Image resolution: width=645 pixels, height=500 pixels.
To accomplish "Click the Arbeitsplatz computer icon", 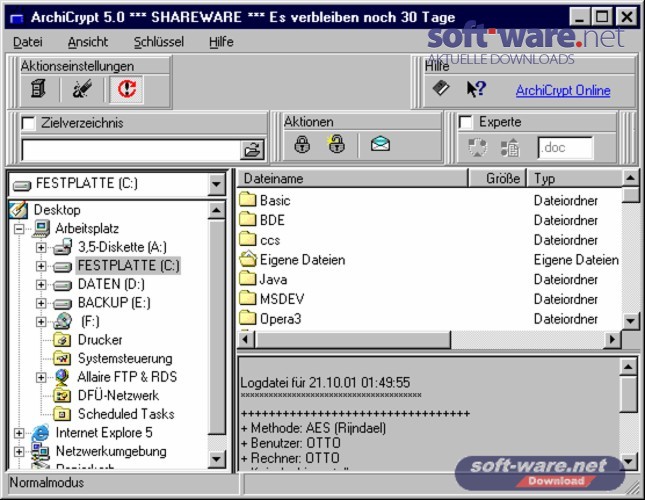I will 41,229.
